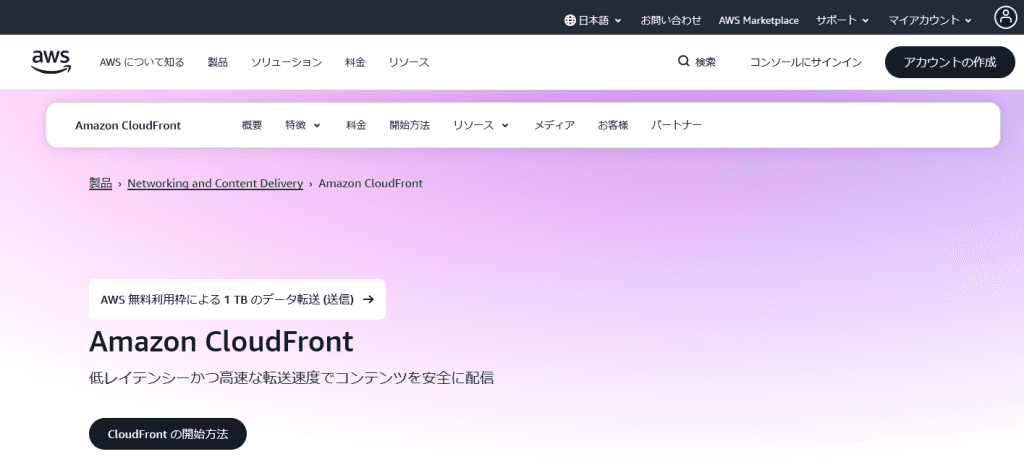Select the 概要 tab
Viewport: 1024px width, 470px height.
[x=251, y=125]
